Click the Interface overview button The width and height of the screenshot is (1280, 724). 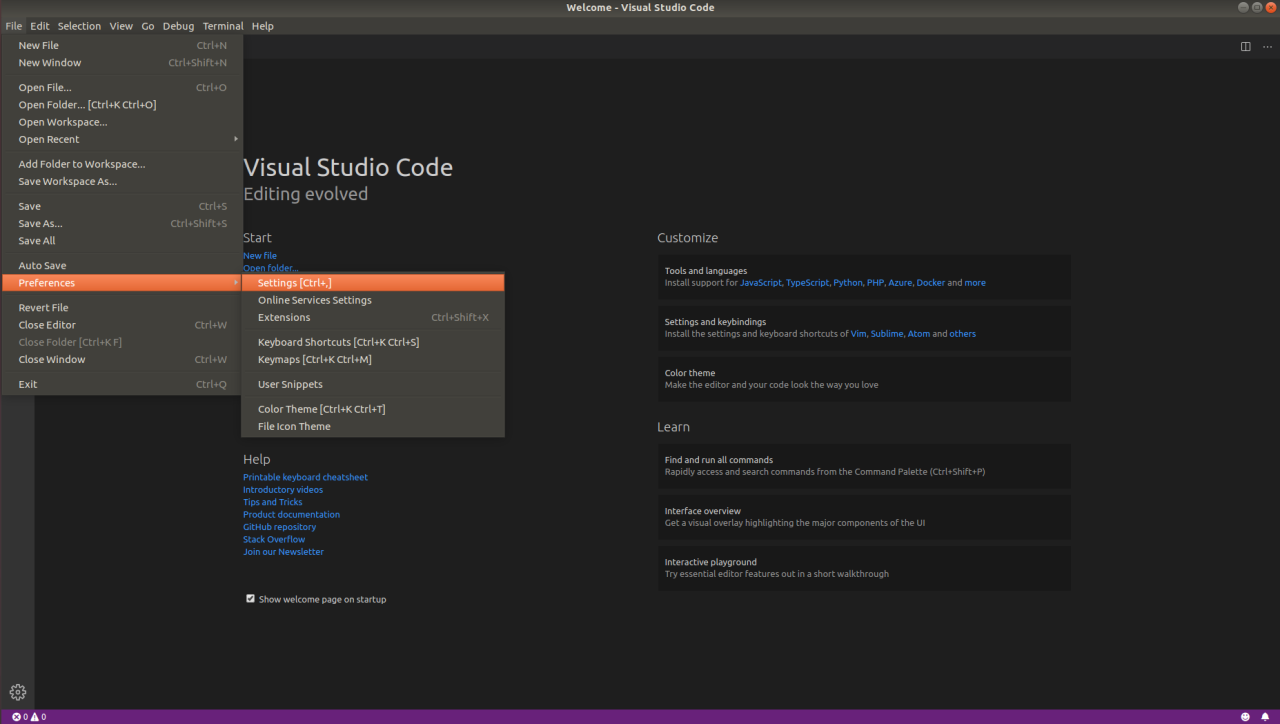[x=864, y=517]
